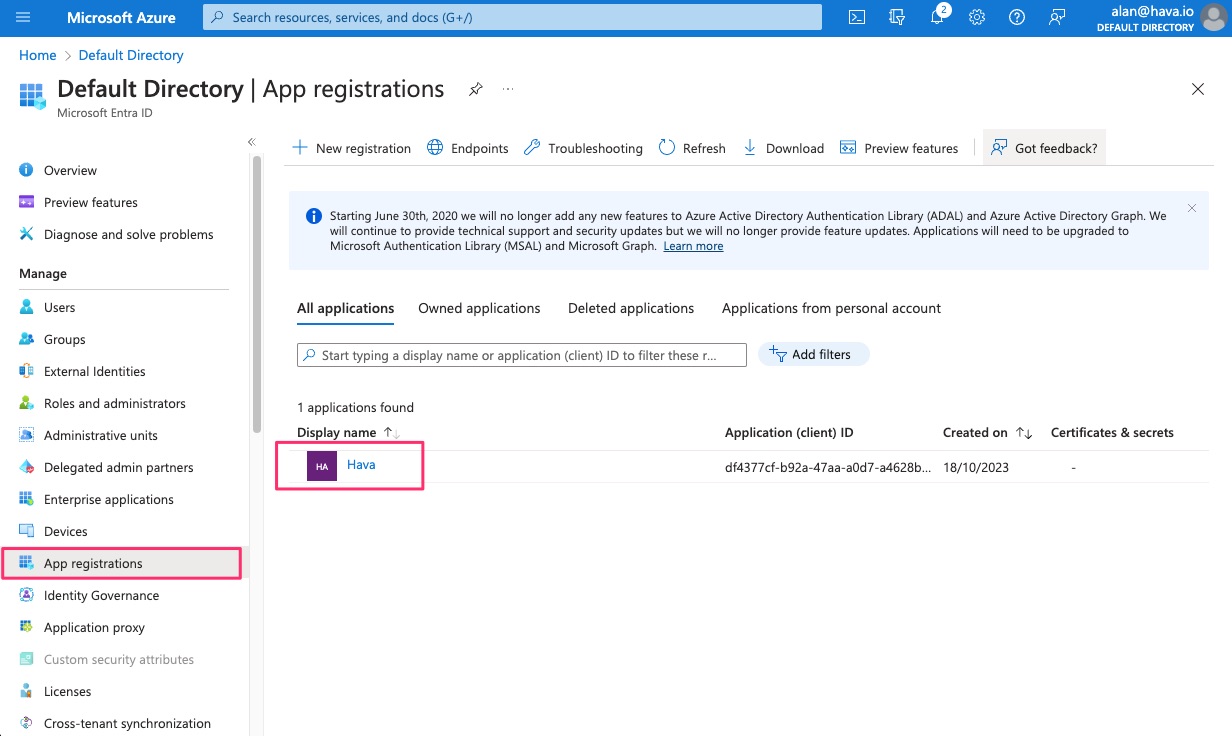
Task: Click the application filter search box
Action: [x=521, y=355]
